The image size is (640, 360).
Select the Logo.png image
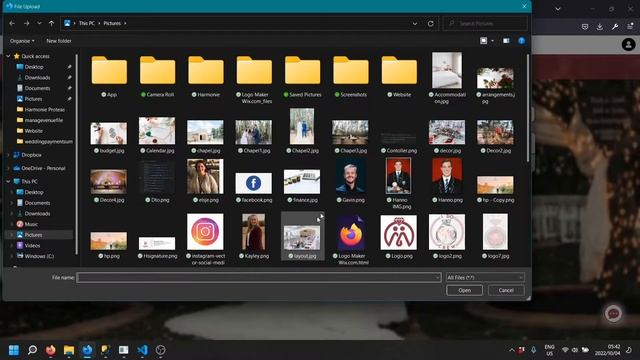399,233
